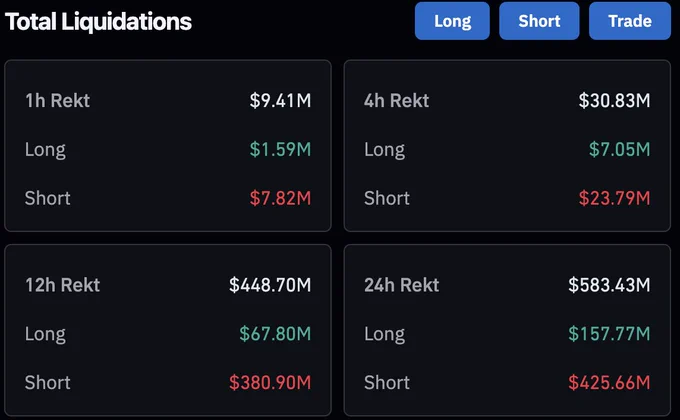Open the Trade button
Viewport: 680px width, 420px height.
630,21
